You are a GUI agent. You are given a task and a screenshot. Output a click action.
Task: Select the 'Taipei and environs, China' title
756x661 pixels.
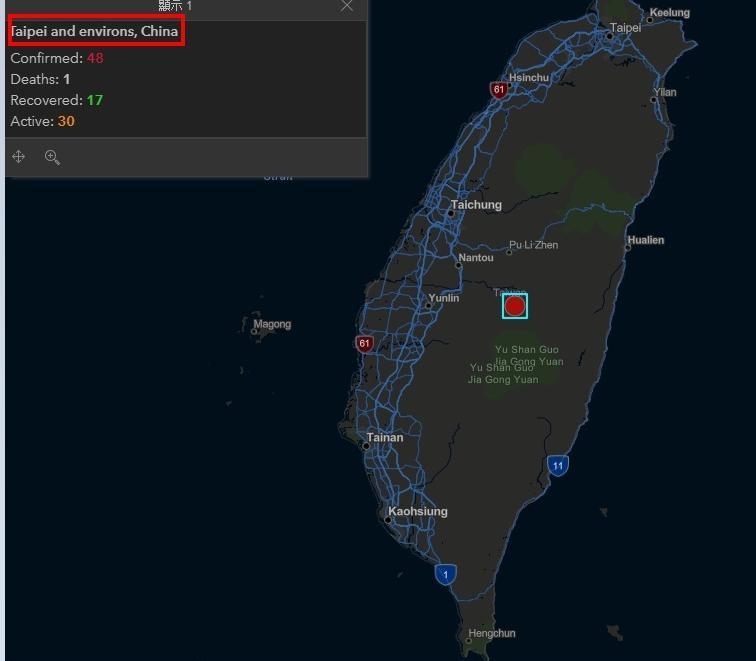click(94, 31)
